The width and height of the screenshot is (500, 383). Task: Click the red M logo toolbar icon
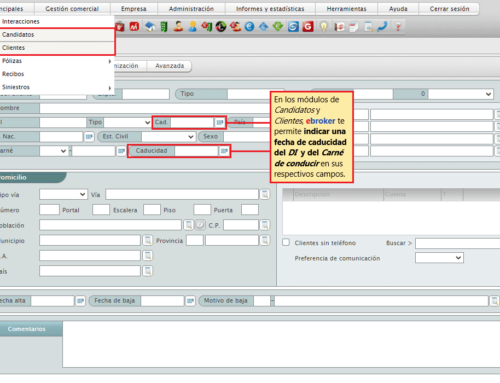click(134, 27)
